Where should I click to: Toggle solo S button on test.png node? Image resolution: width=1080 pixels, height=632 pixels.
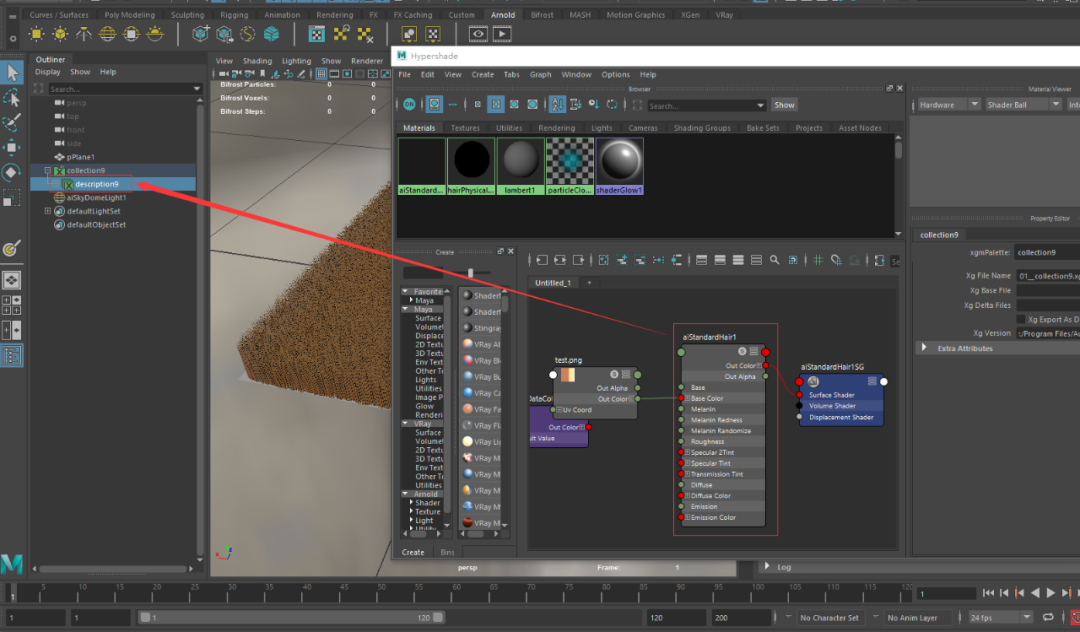pos(614,375)
